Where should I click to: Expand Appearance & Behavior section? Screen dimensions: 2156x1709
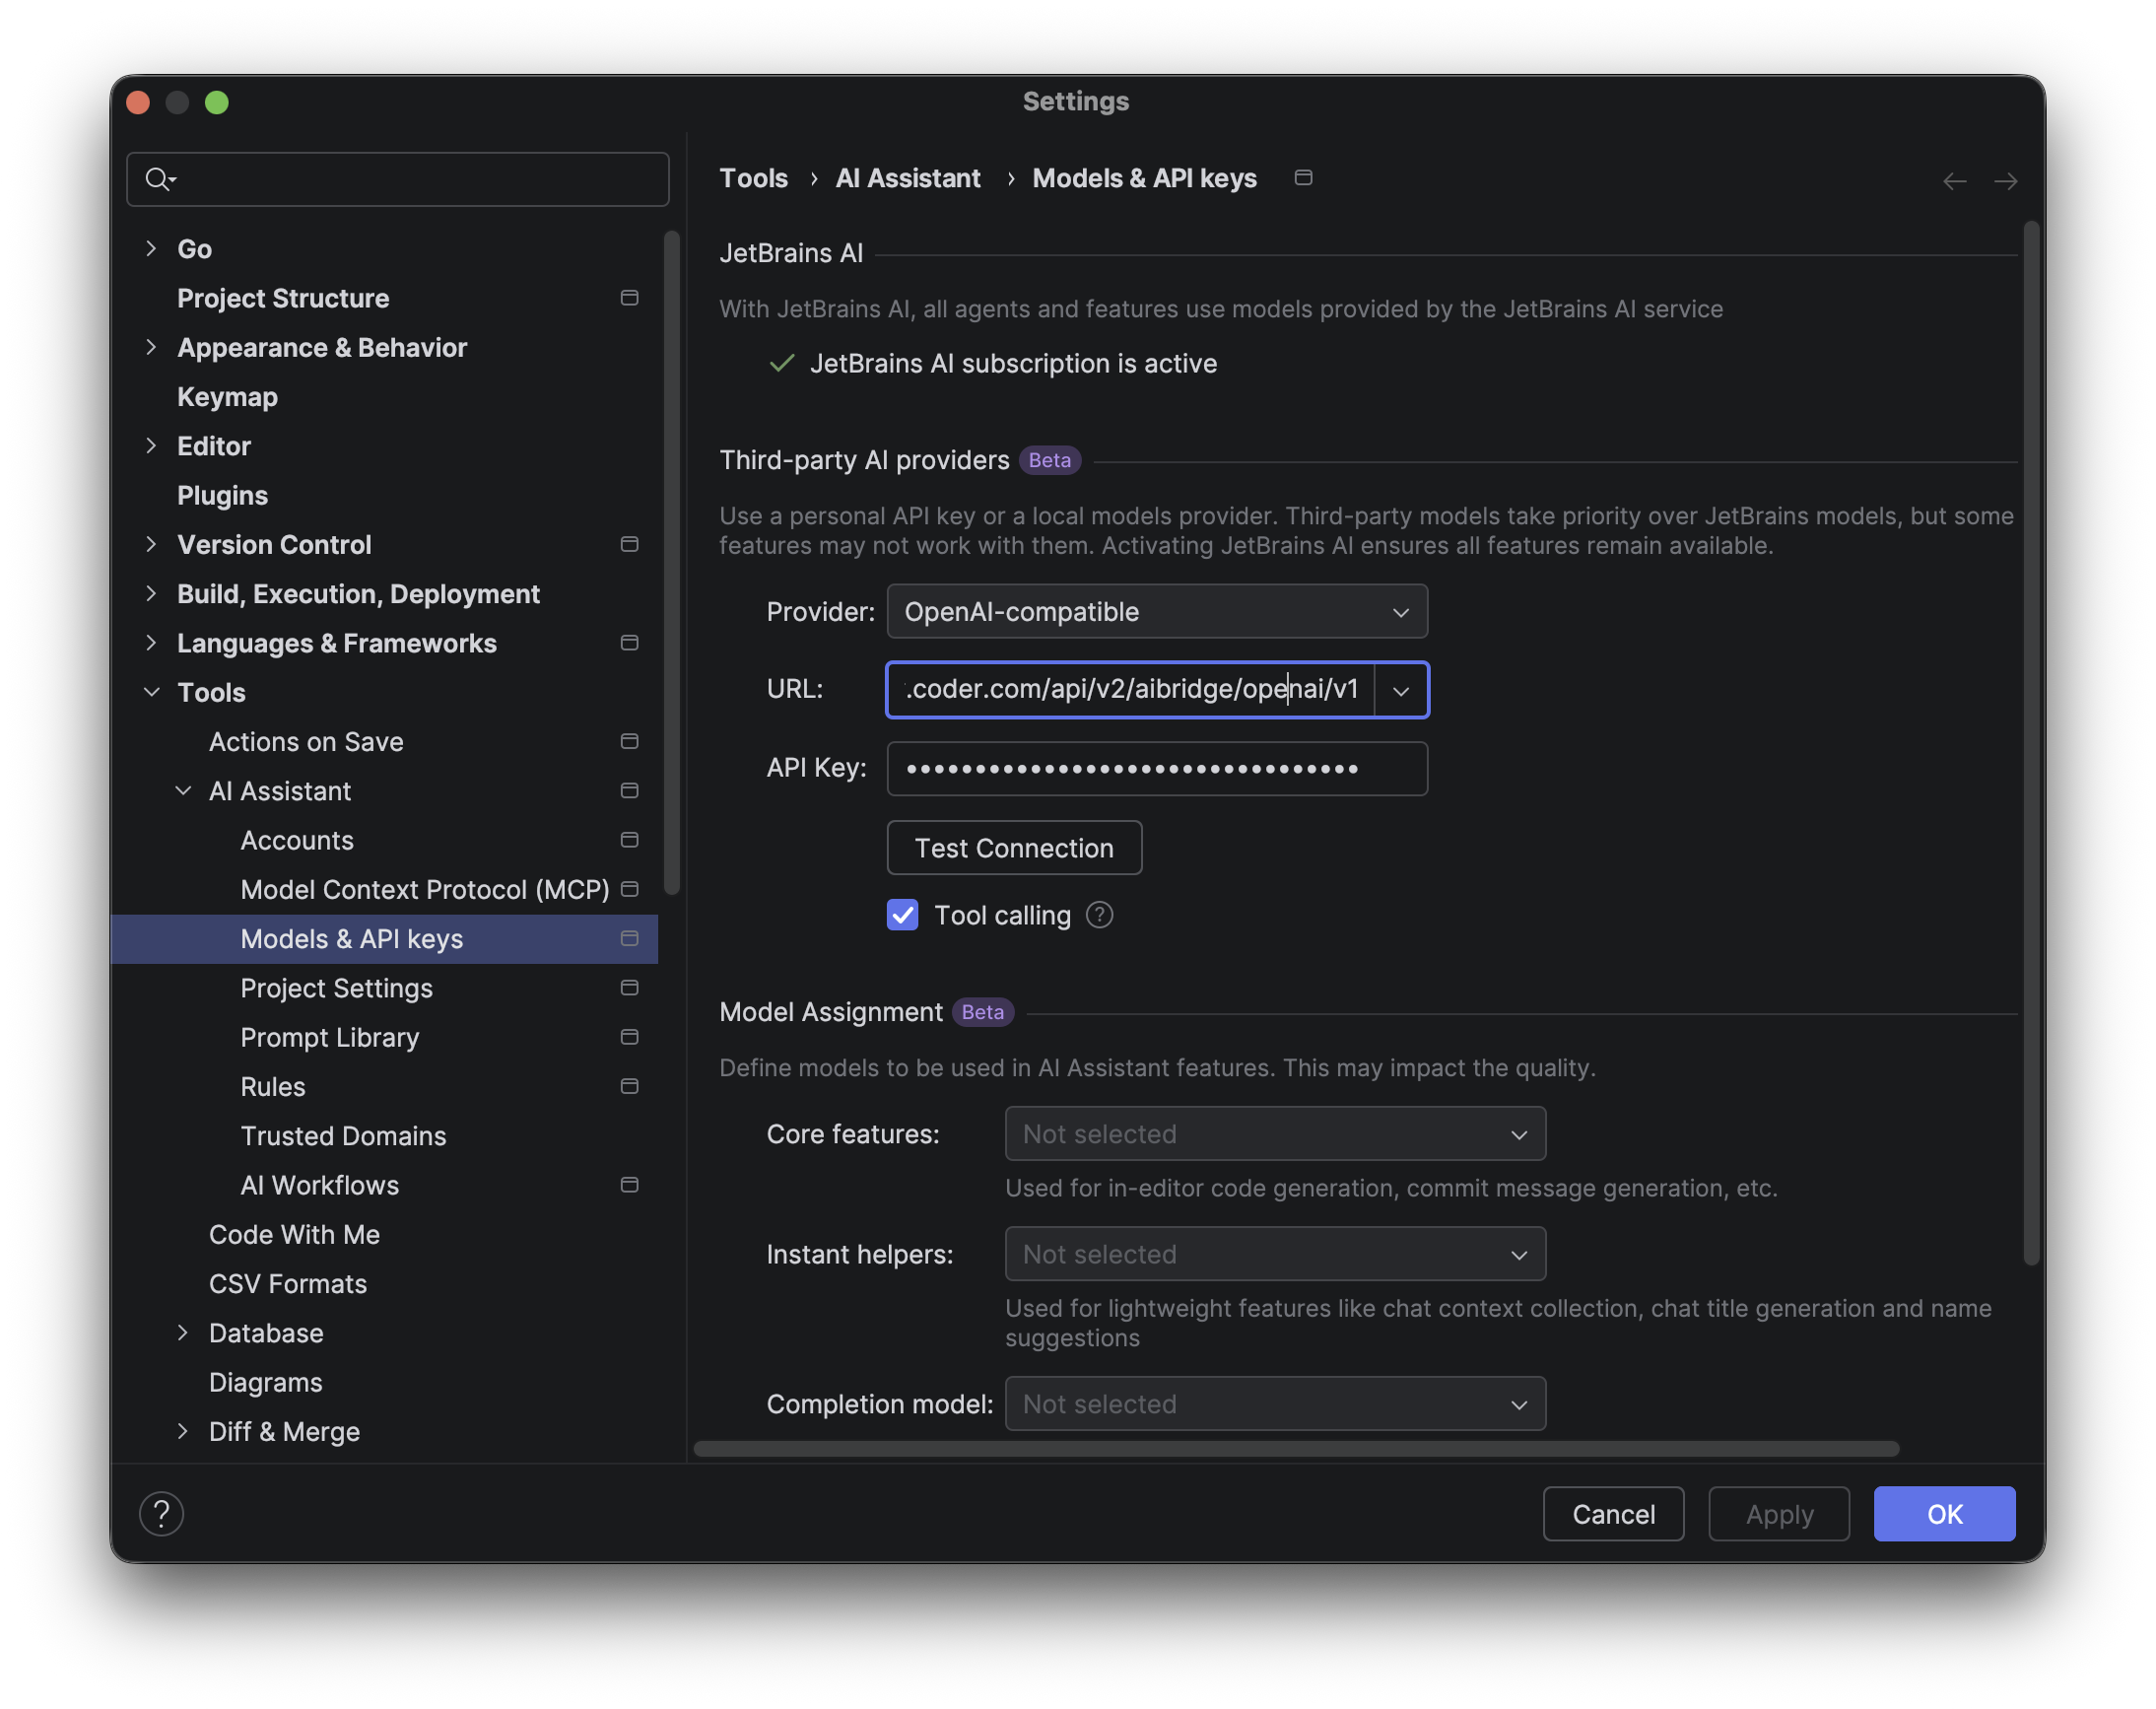(x=151, y=347)
